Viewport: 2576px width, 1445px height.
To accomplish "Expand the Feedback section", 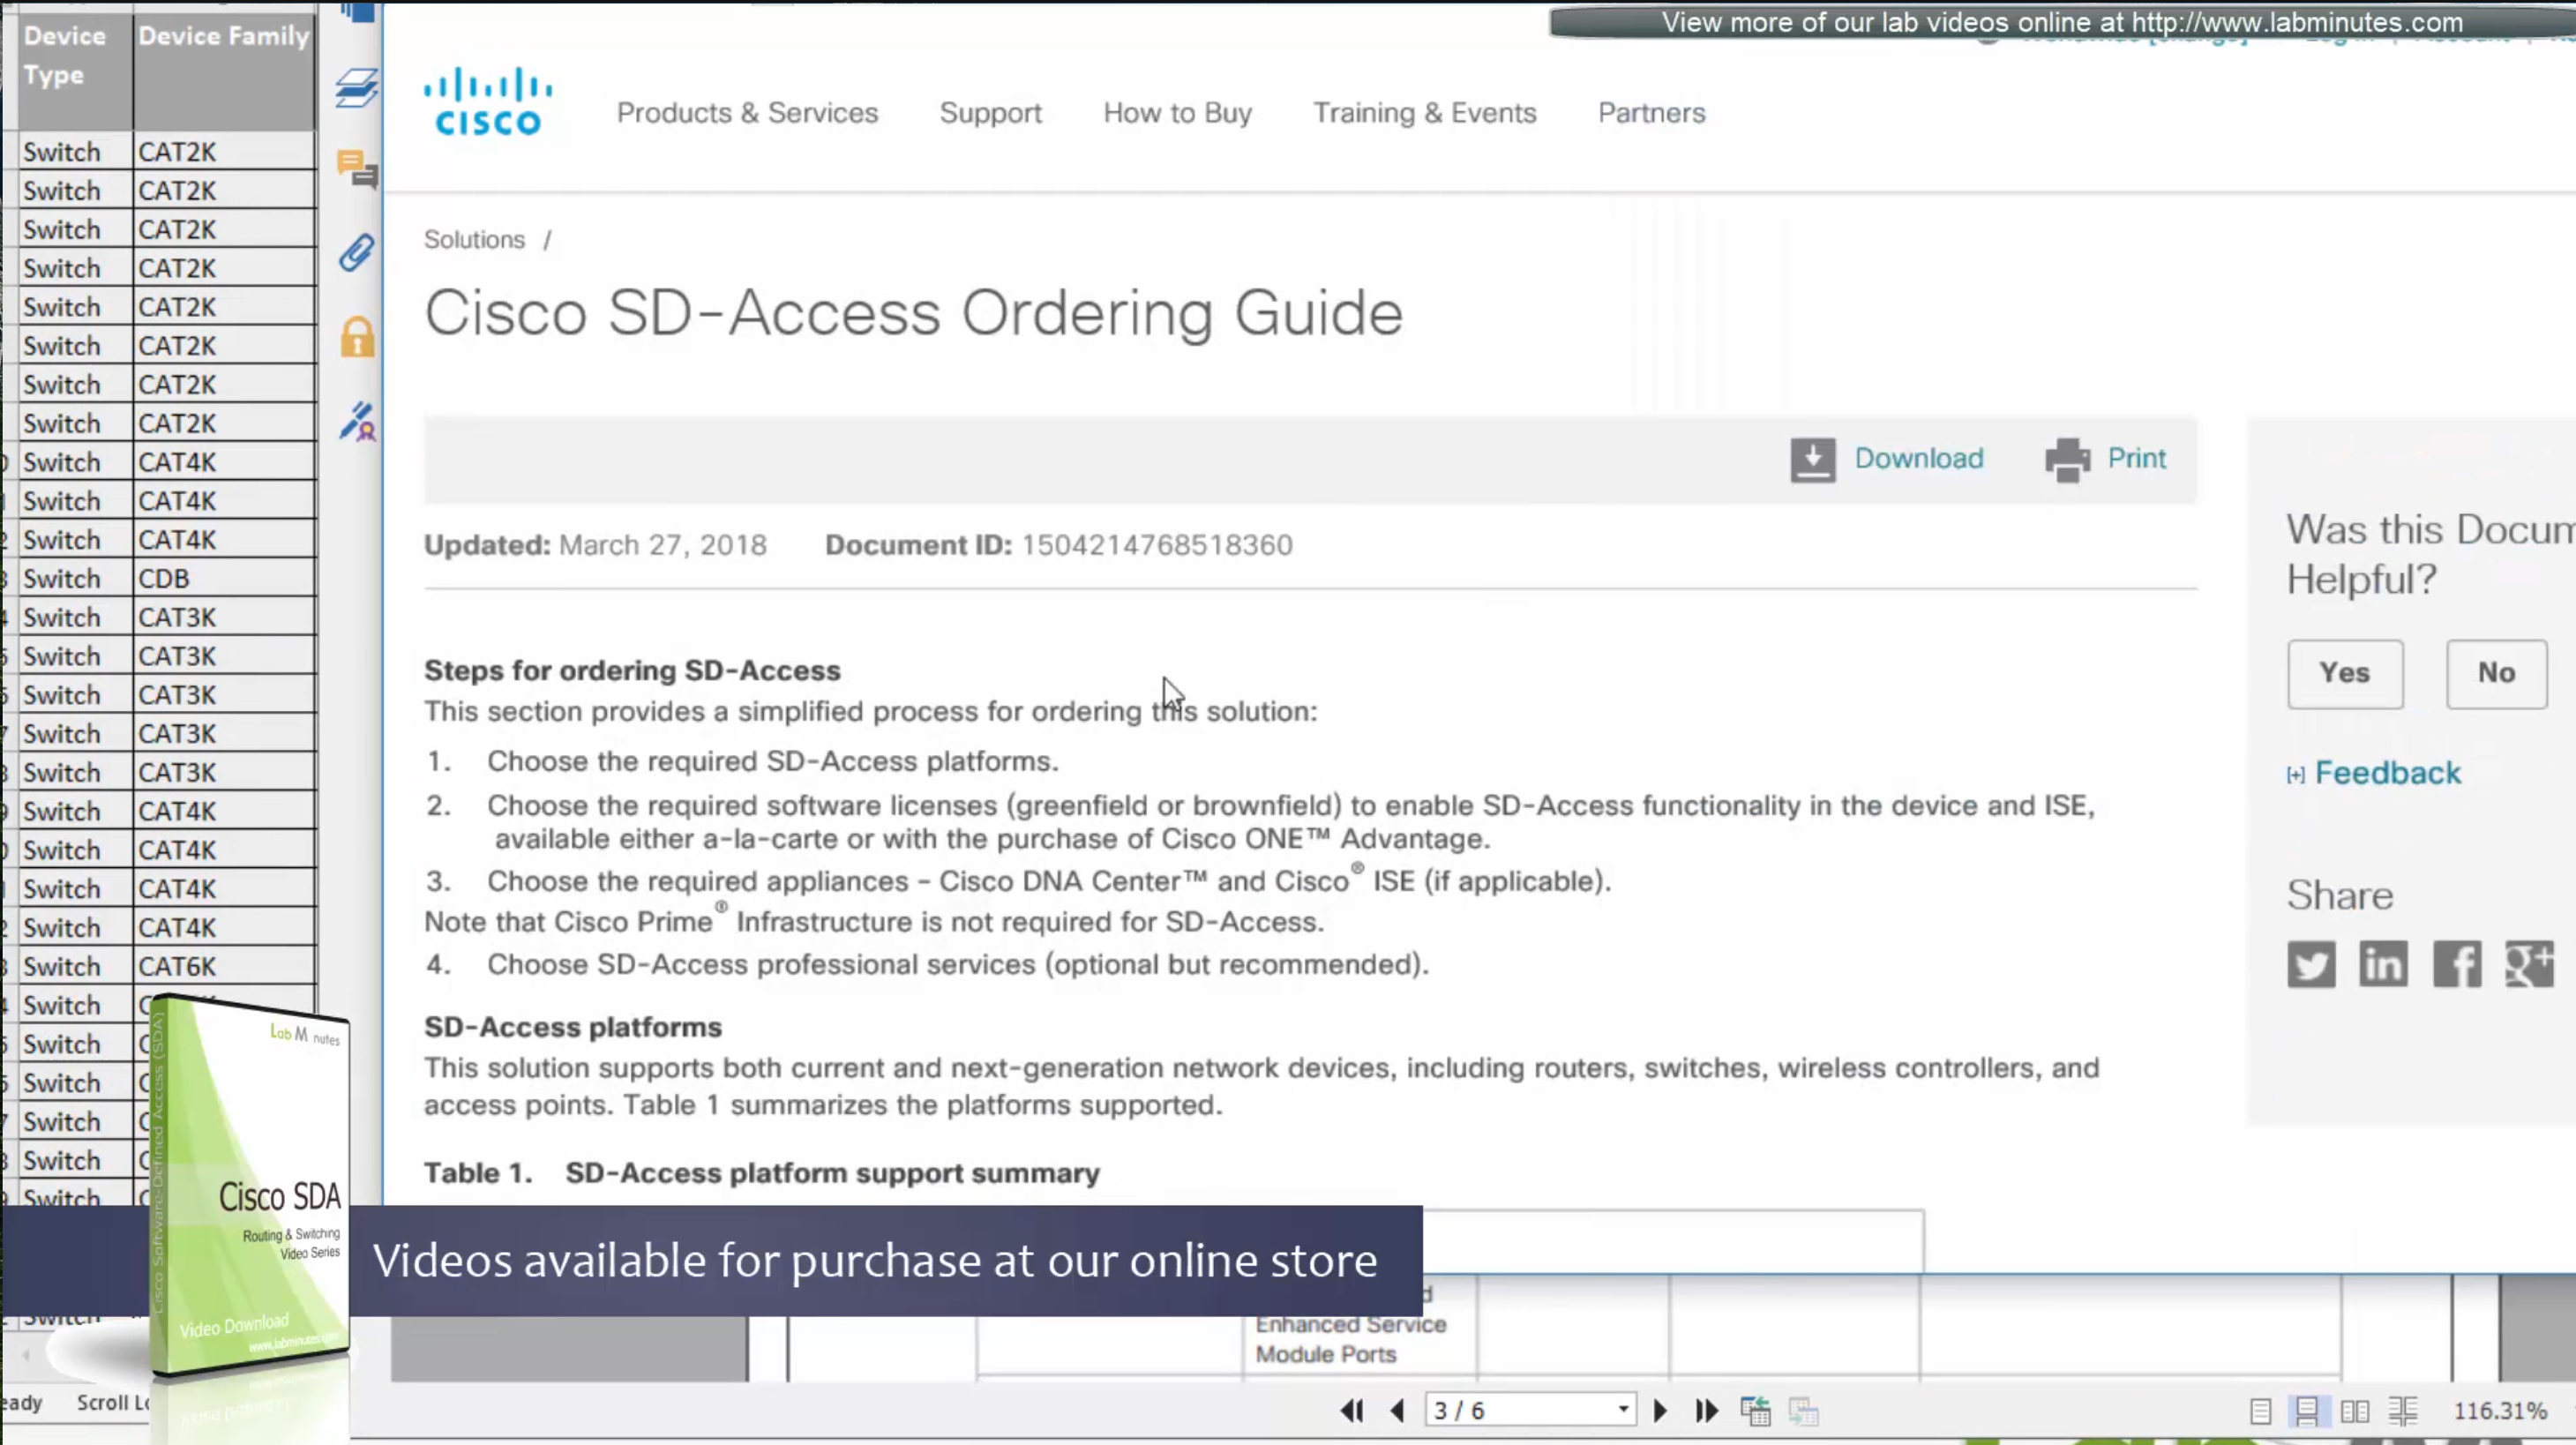I will point(2386,773).
